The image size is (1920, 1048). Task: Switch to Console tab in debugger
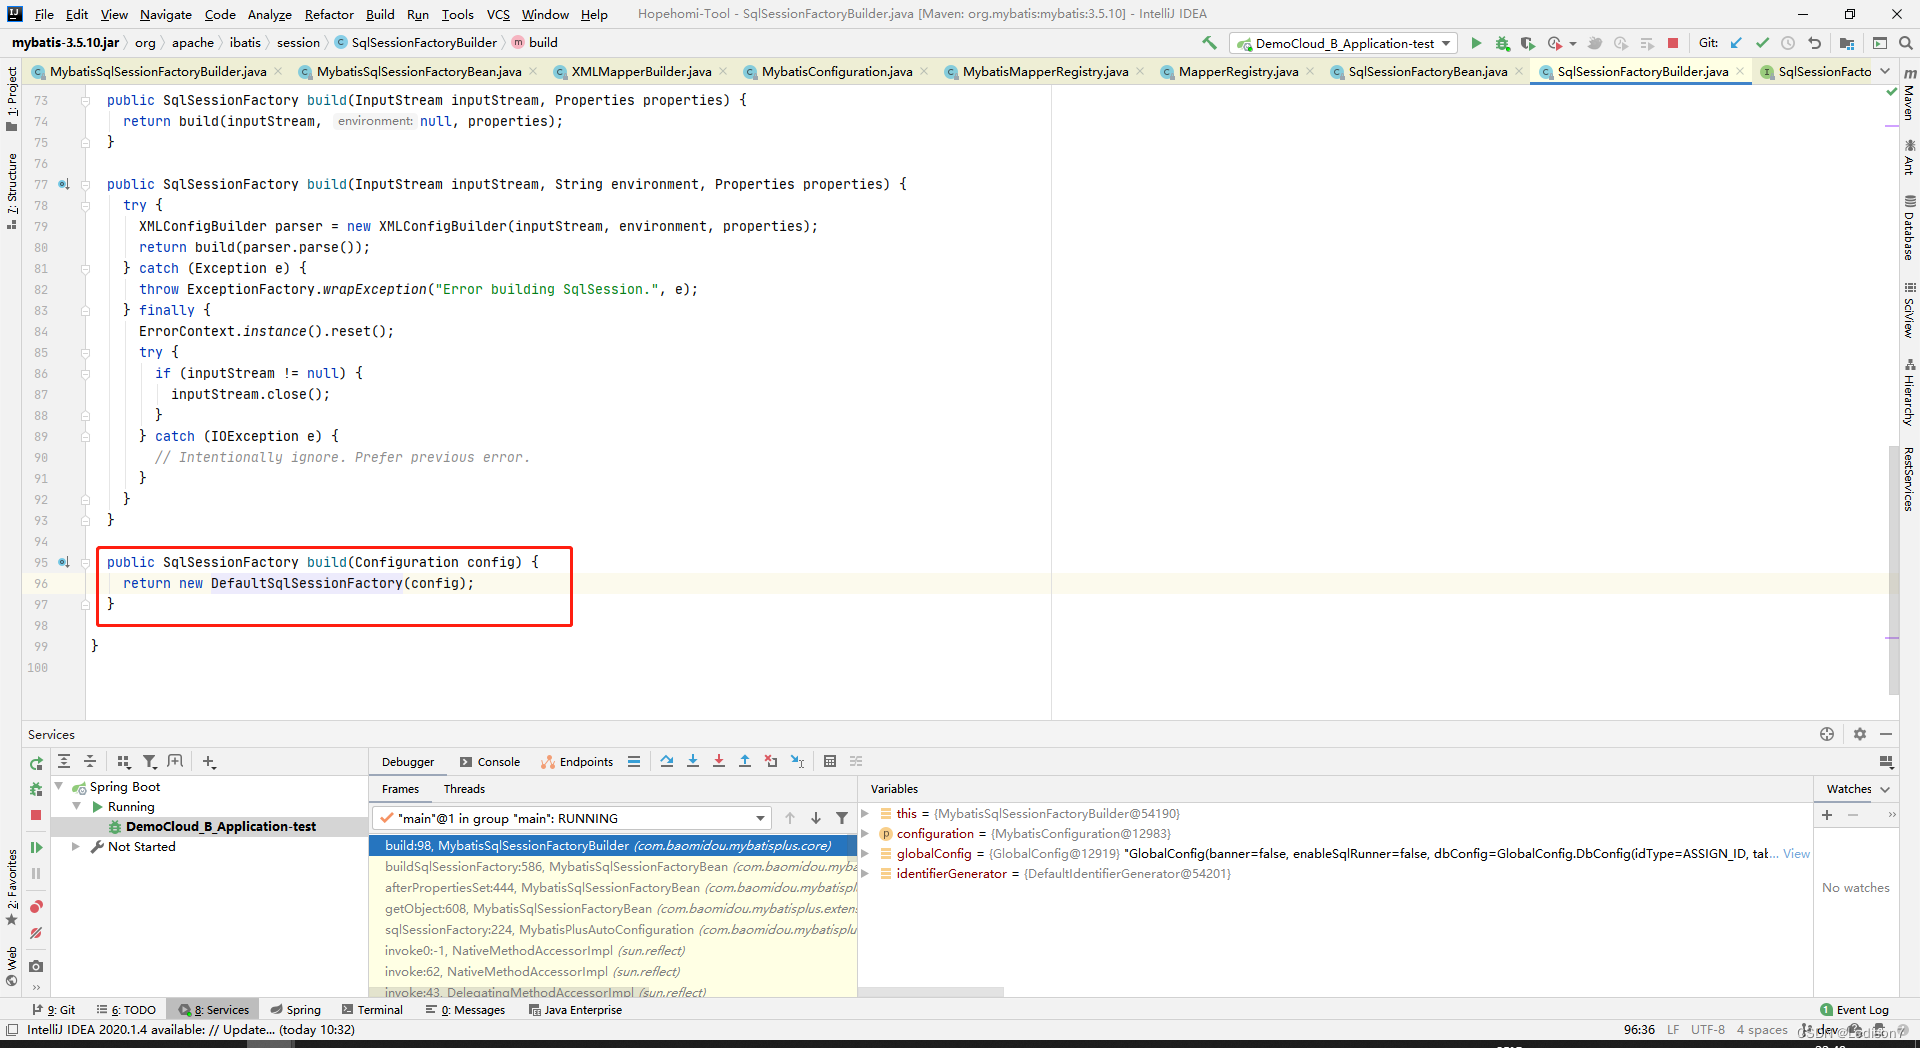pos(490,762)
